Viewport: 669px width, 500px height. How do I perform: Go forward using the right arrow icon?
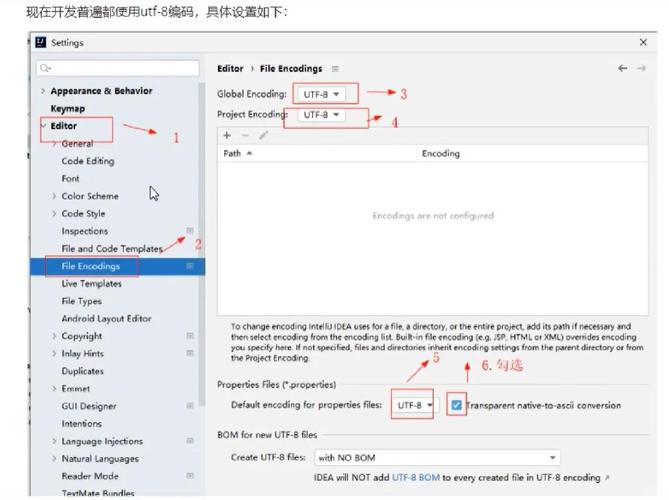point(641,68)
